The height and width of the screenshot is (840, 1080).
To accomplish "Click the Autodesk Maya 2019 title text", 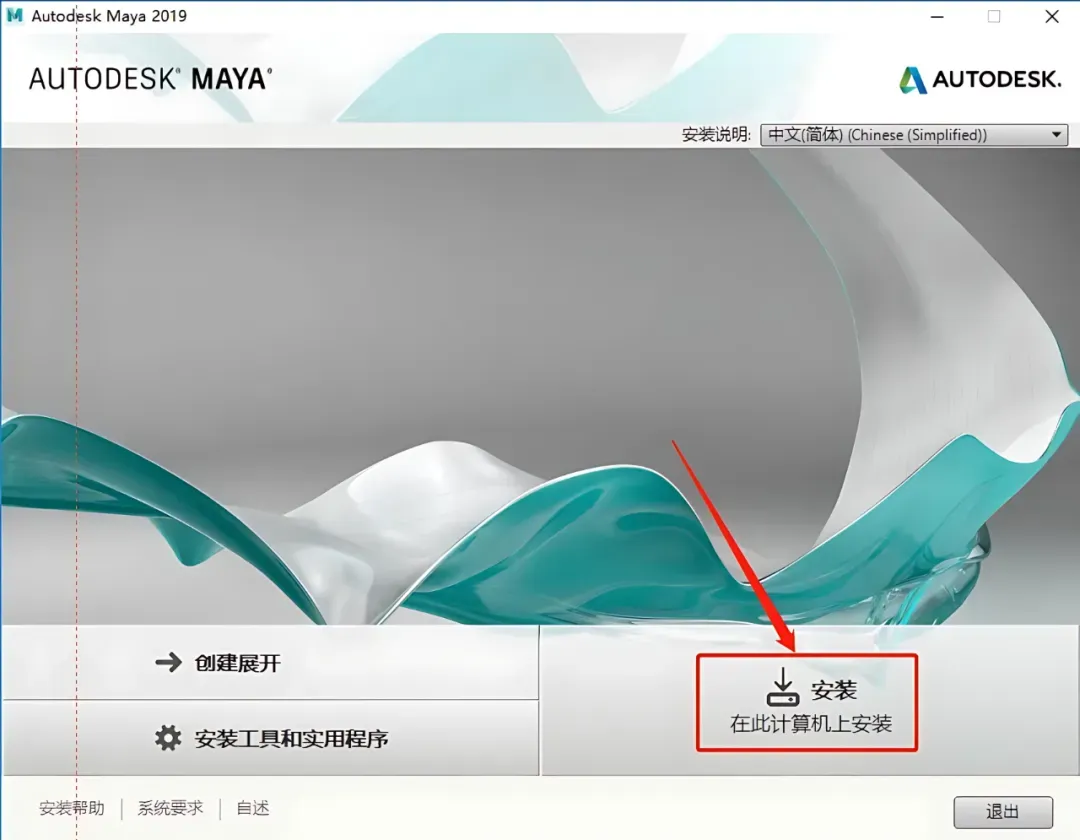I will coord(109,16).
